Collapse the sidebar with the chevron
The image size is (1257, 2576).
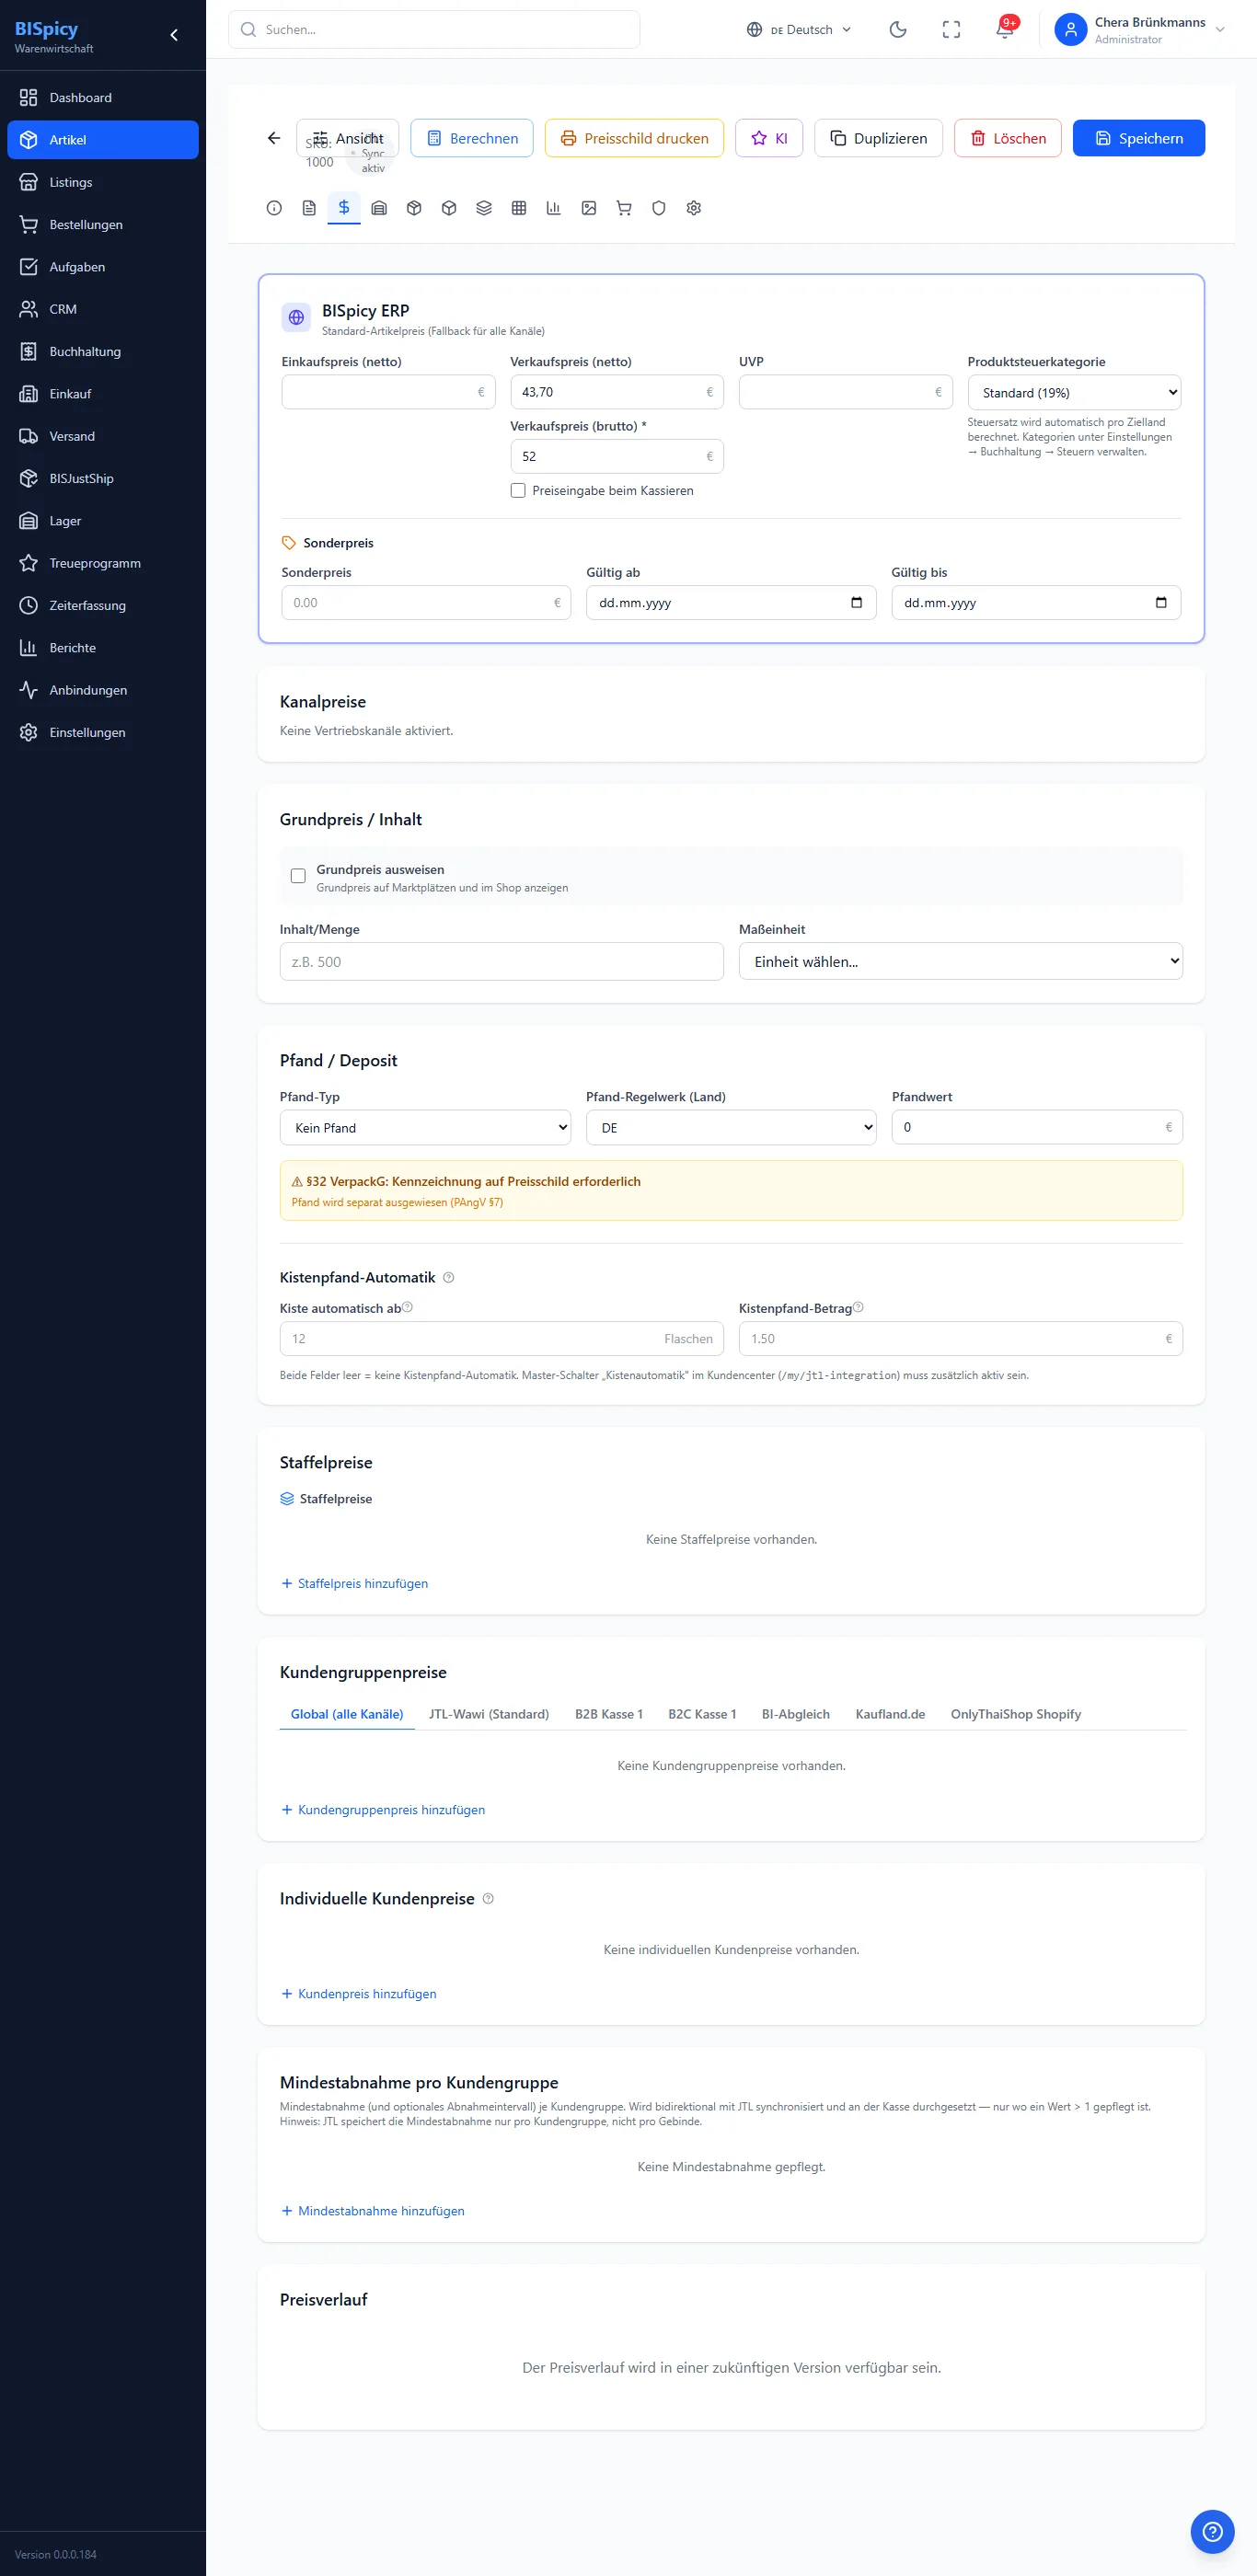(174, 35)
